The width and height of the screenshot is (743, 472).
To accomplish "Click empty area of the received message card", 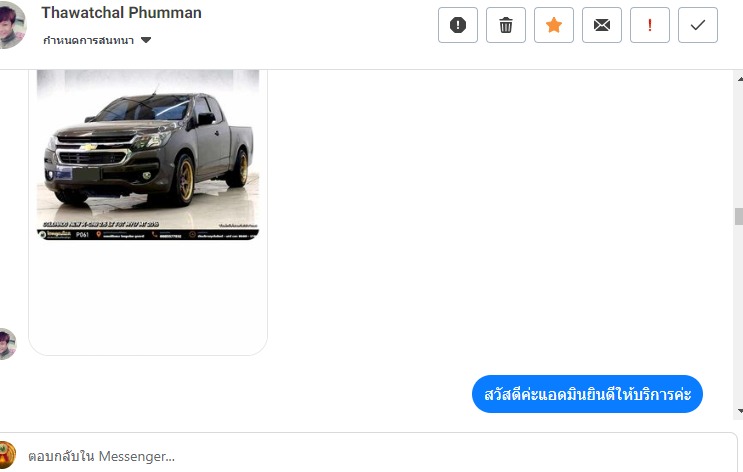I will [148, 296].
